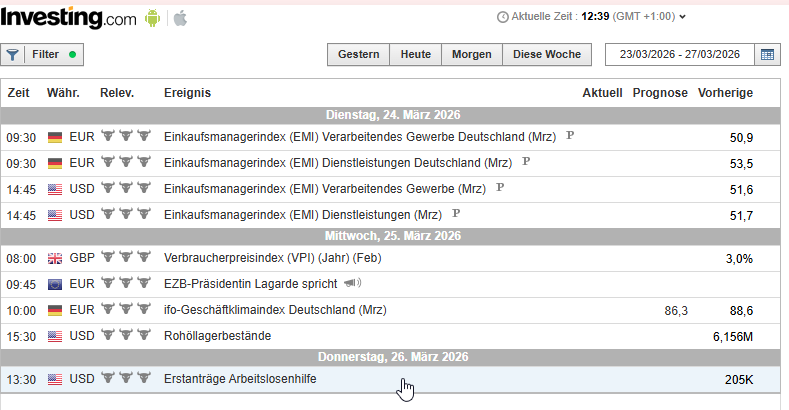Click the Zeit column header

tap(19, 93)
